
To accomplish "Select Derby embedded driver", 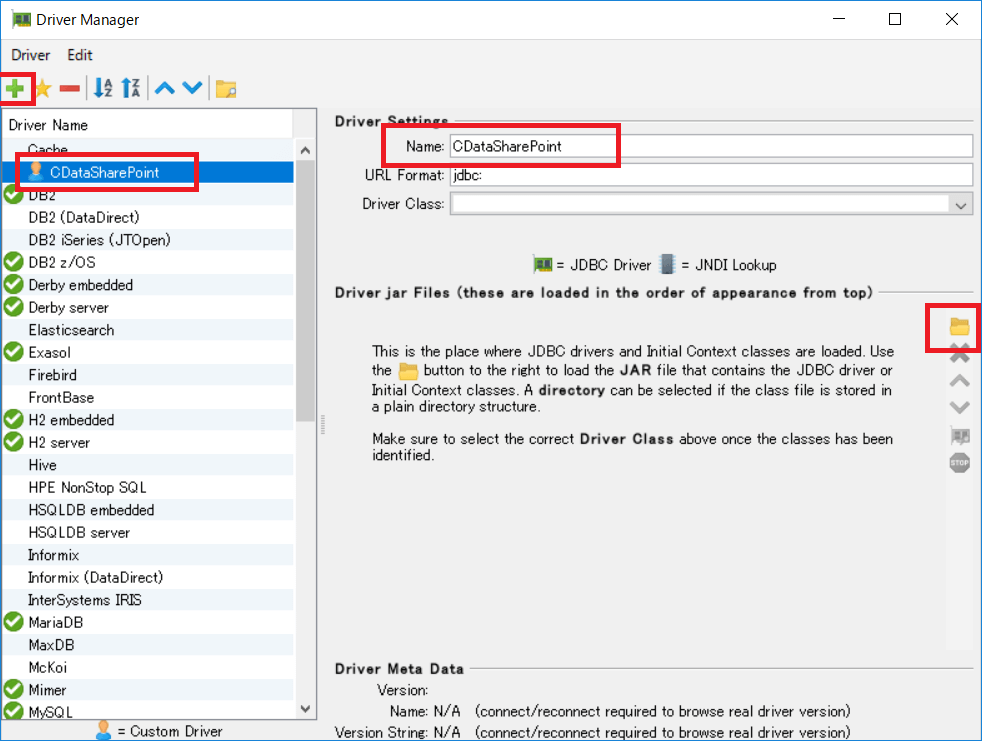I will (x=148, y=285).
